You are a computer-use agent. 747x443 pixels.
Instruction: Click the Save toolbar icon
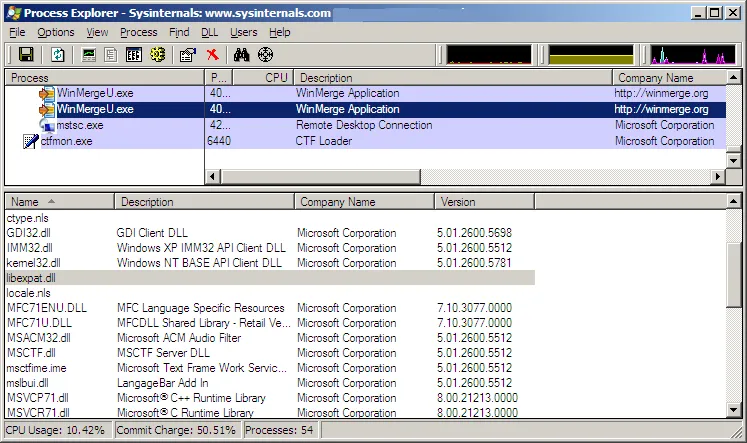click(26, 55)
